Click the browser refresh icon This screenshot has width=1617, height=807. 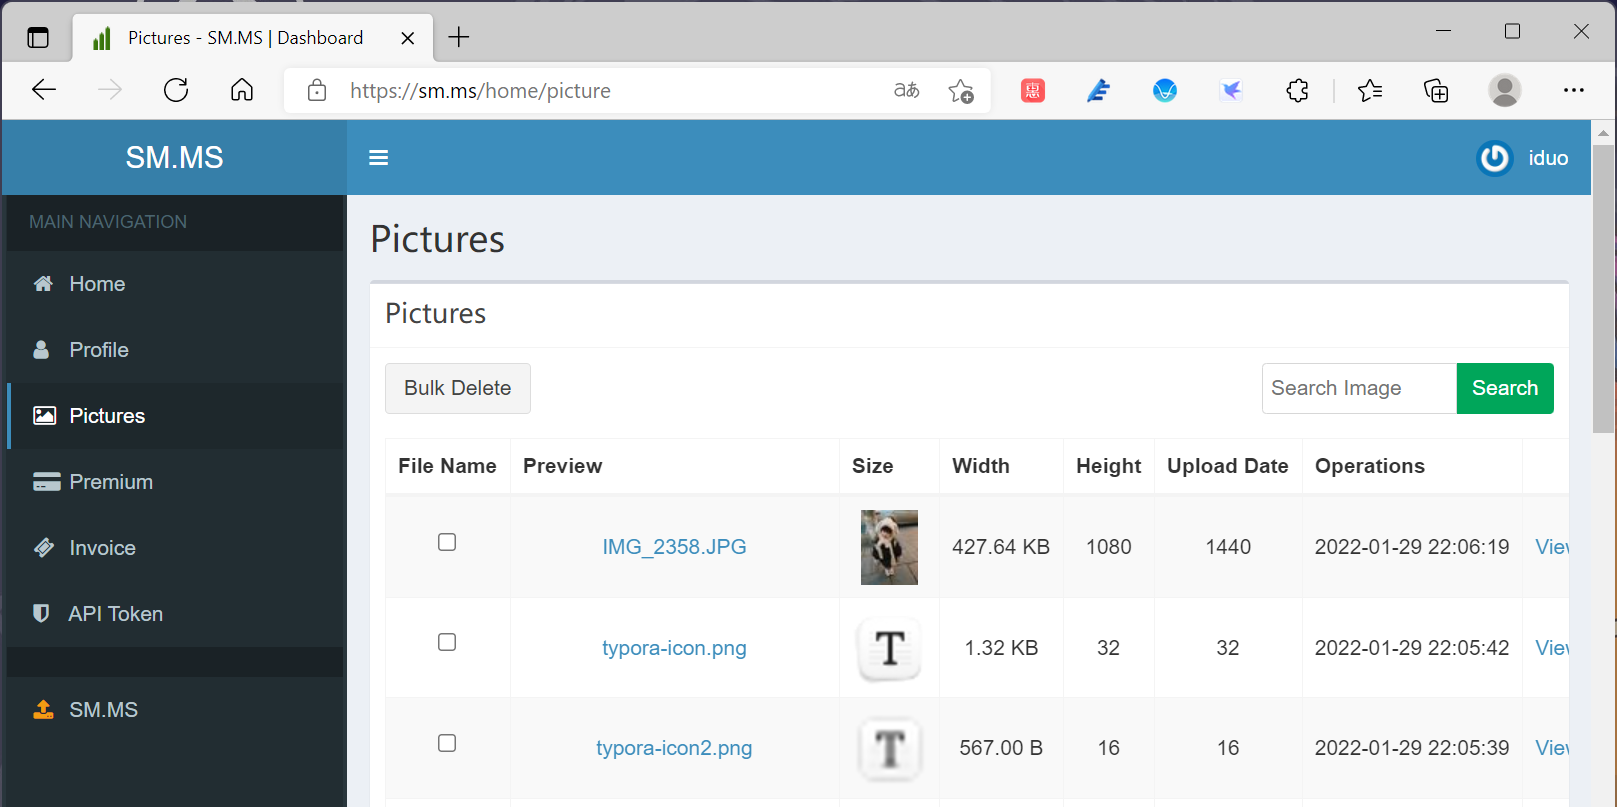pos(176,91)
